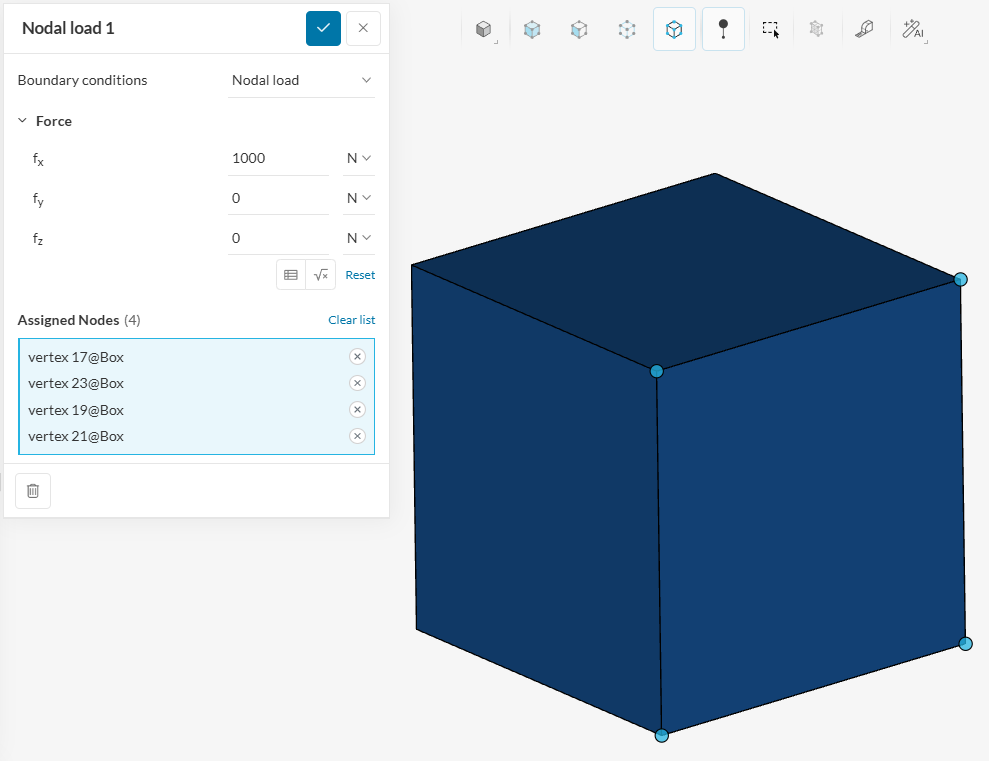Click the Reset link
The height and width of the screenshot is (761, 989).
pos(360,275)
